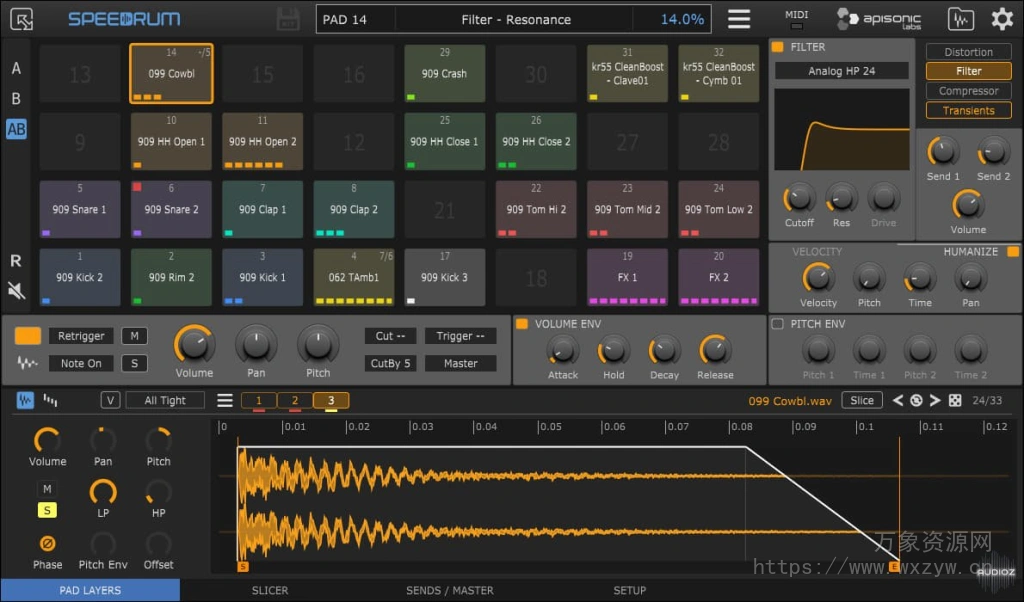
Task: Click the Cutoff knob in the Filter panel
Action: click(x=798, y=199)
